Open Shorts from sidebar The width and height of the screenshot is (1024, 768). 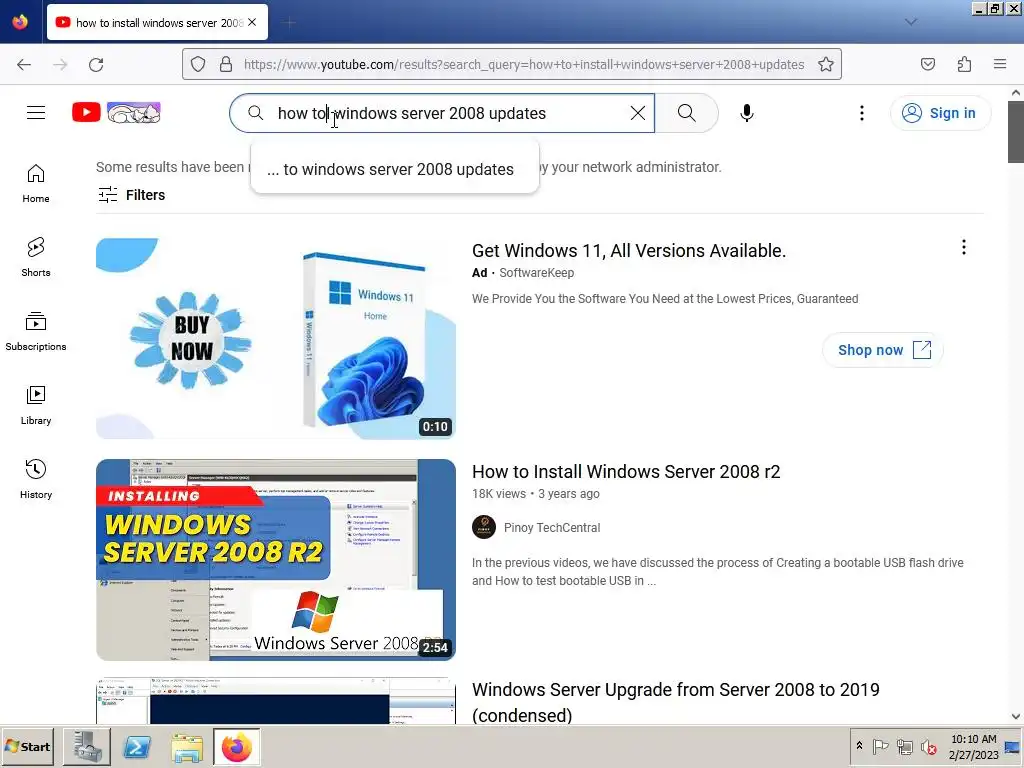click(x=36, y=257)
